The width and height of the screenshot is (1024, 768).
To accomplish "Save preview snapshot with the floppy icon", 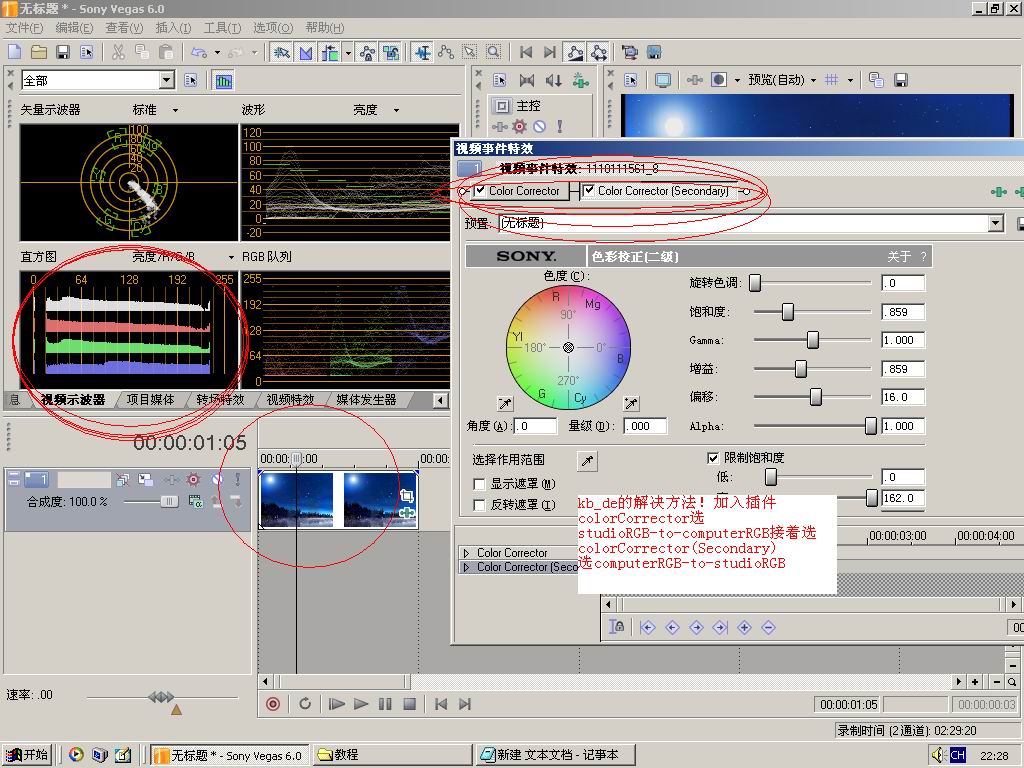I will pyautogui.click(x=901, y=80).
